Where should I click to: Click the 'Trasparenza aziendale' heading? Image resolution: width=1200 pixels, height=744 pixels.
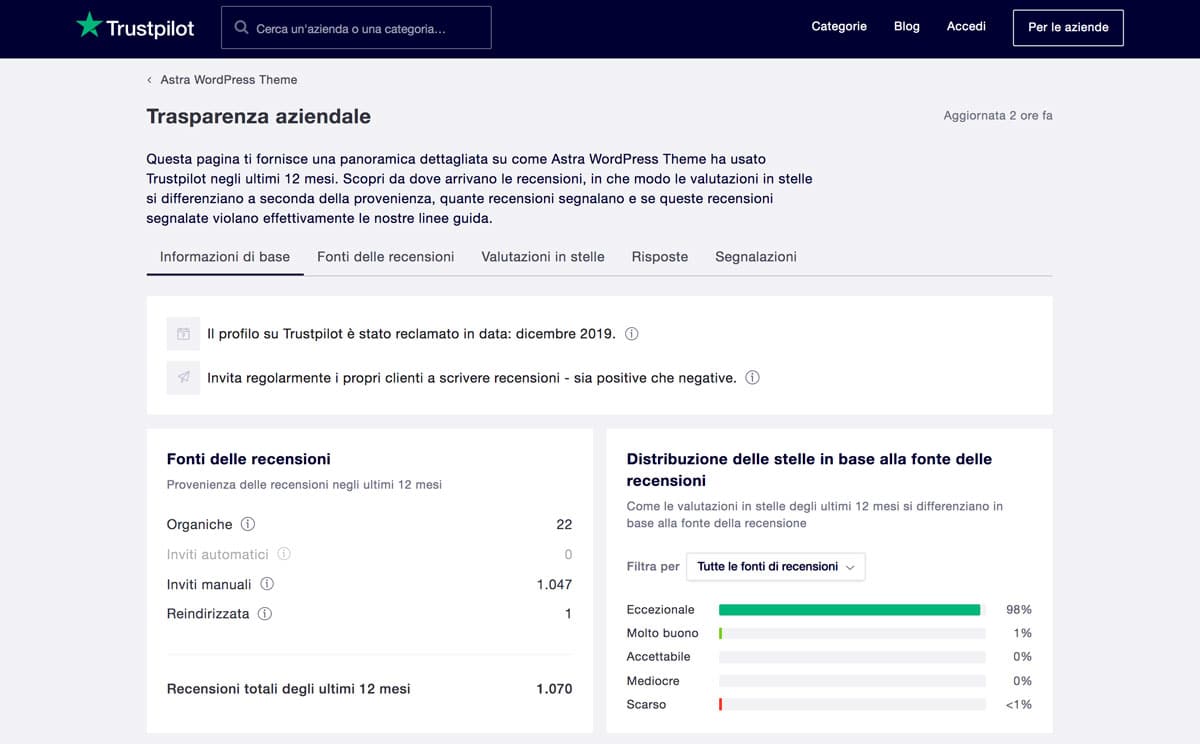tap(259, 116)
